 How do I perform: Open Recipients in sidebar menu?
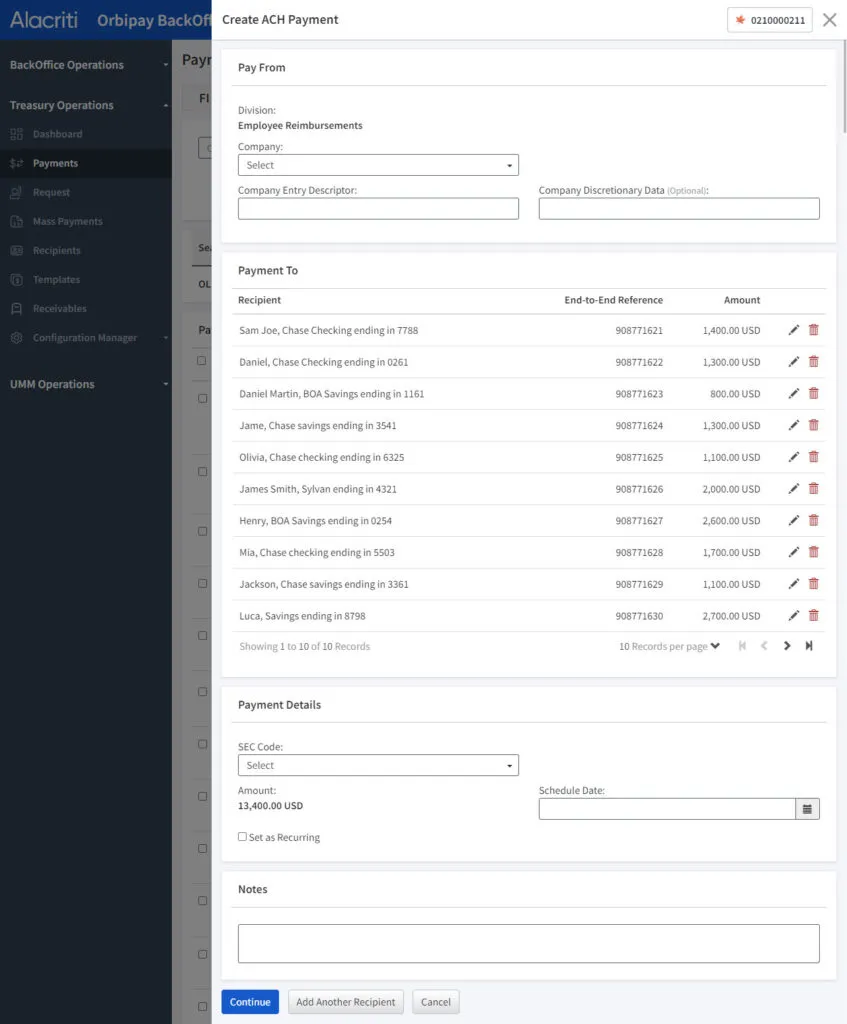pyautogui.click(x=56, y=250)
